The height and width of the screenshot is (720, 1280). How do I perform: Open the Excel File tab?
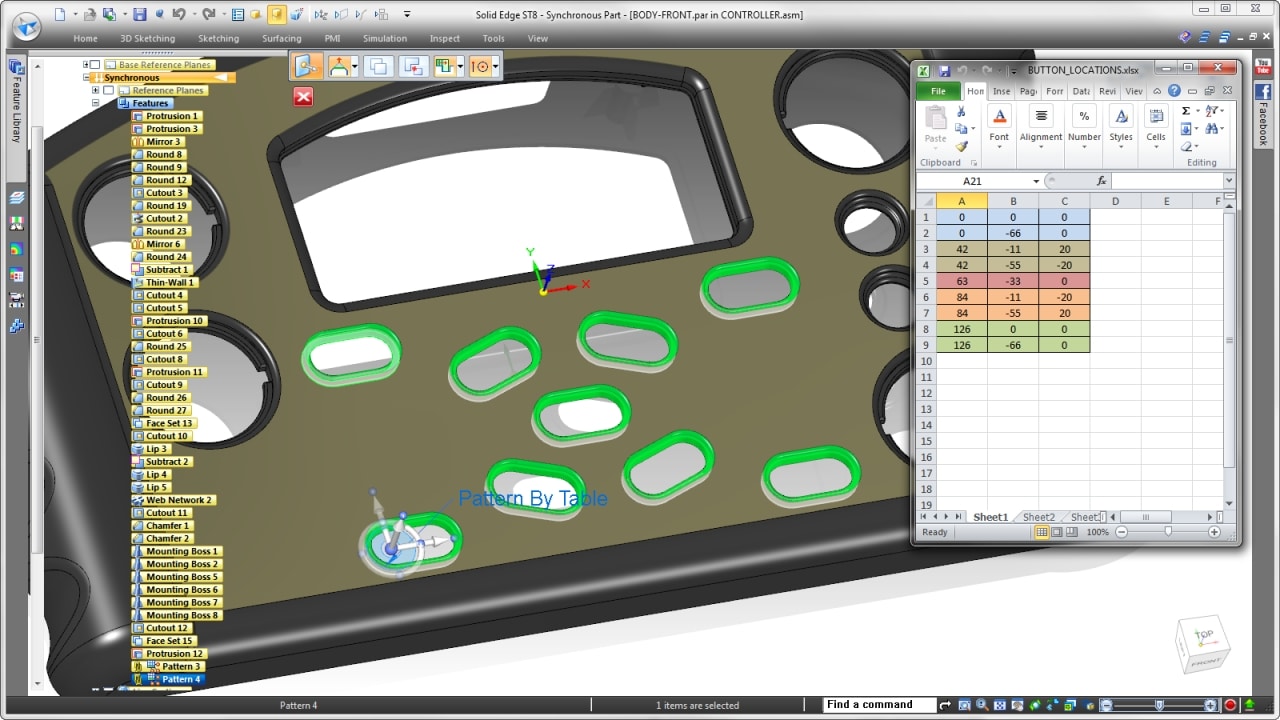click(938, 91)
